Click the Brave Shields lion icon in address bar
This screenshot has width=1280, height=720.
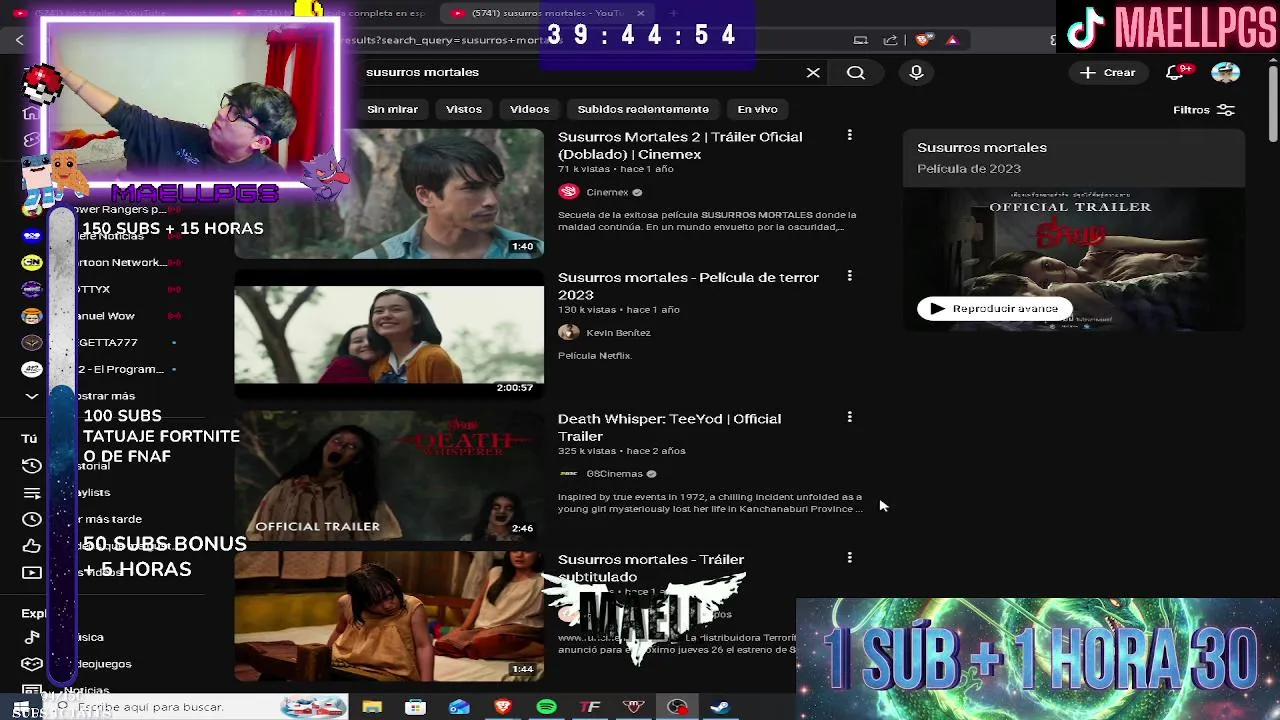pyautogui.click(x=924, y=40)
